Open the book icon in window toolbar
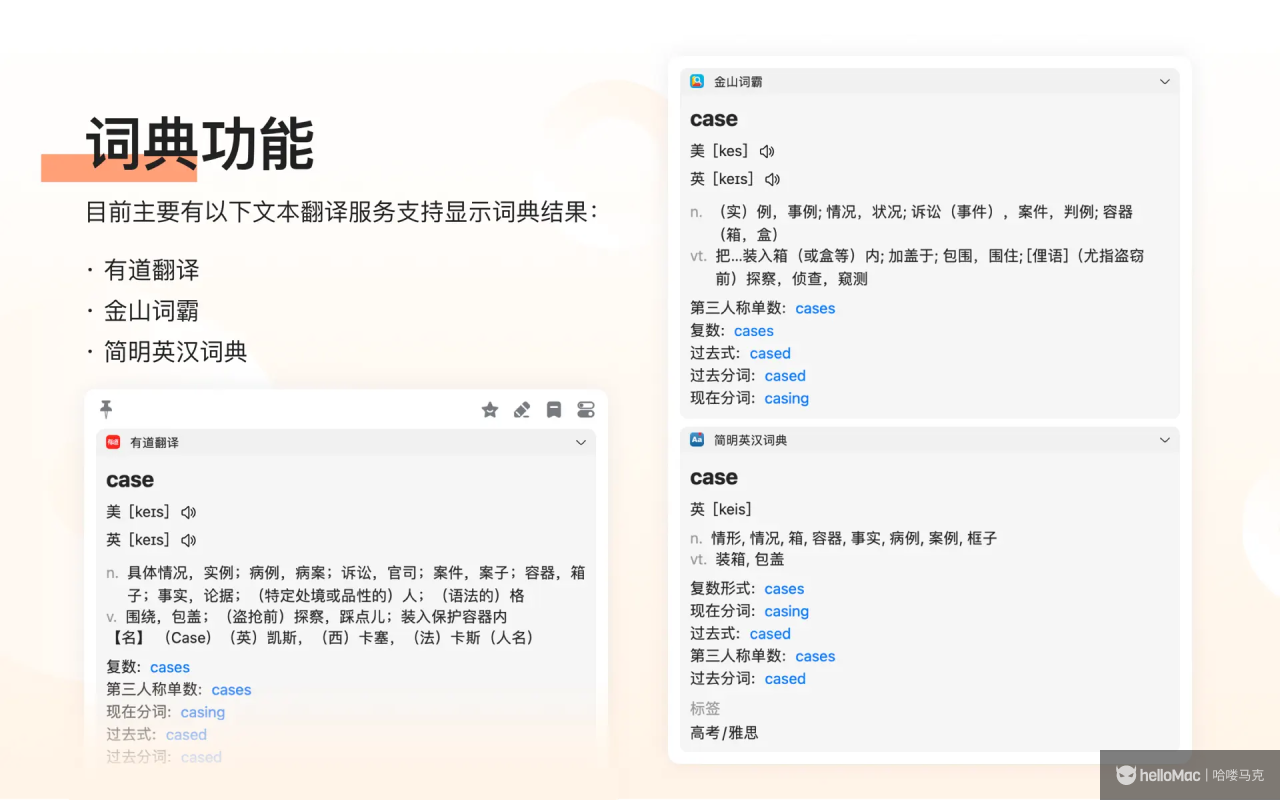 tap(554, 410)
